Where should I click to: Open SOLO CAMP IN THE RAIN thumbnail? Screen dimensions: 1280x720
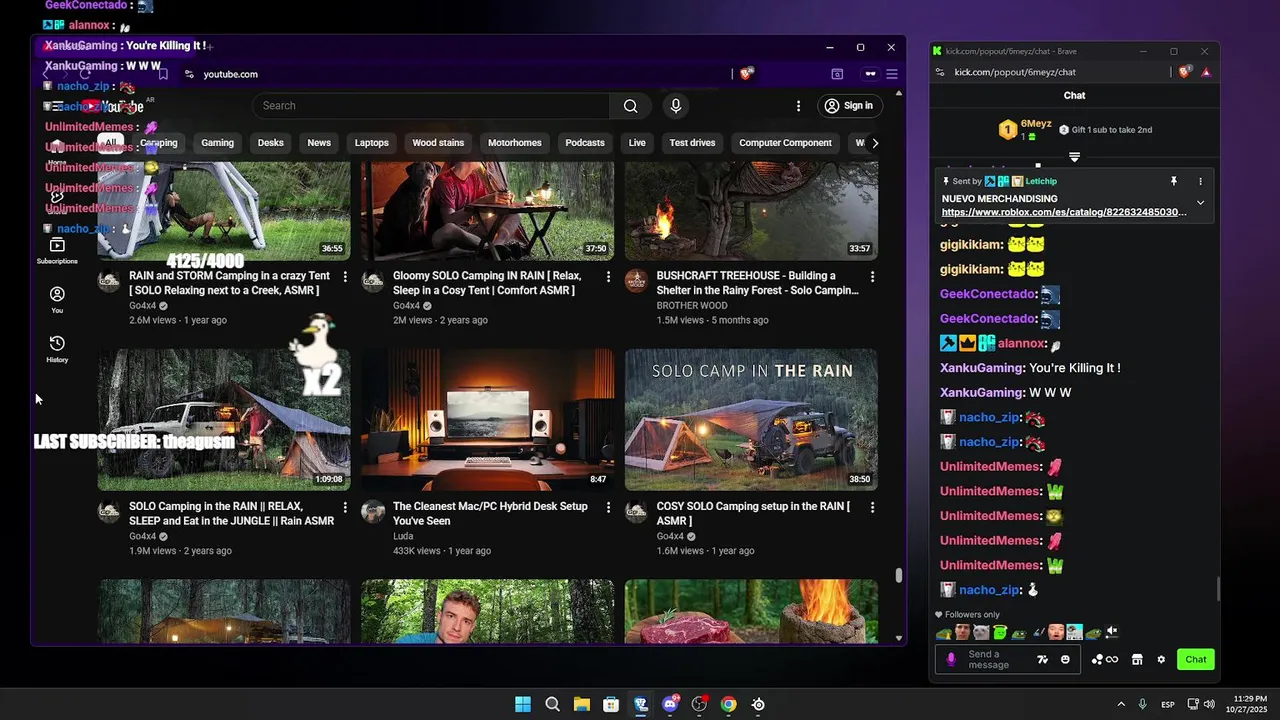point(752,420)
